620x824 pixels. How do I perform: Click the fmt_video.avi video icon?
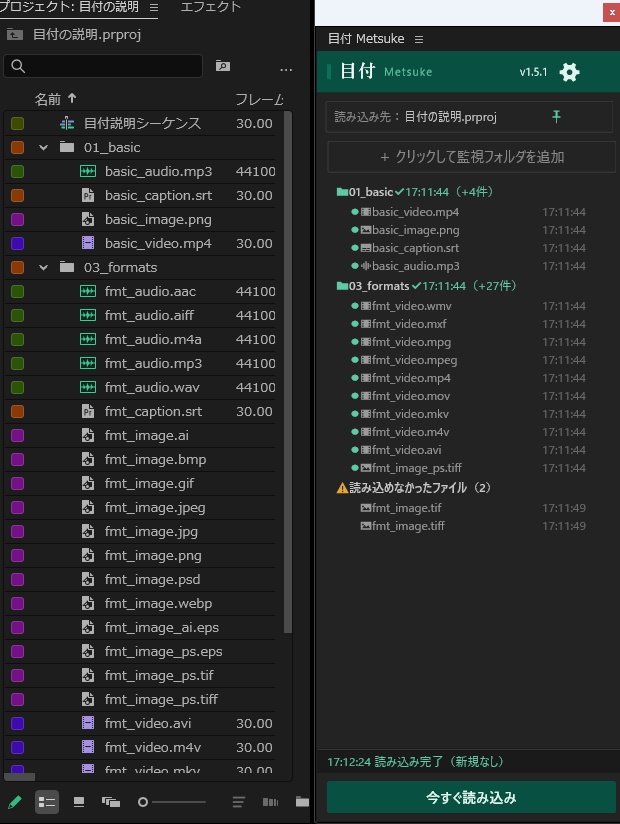pyautogui.click(x=88, y=723)
